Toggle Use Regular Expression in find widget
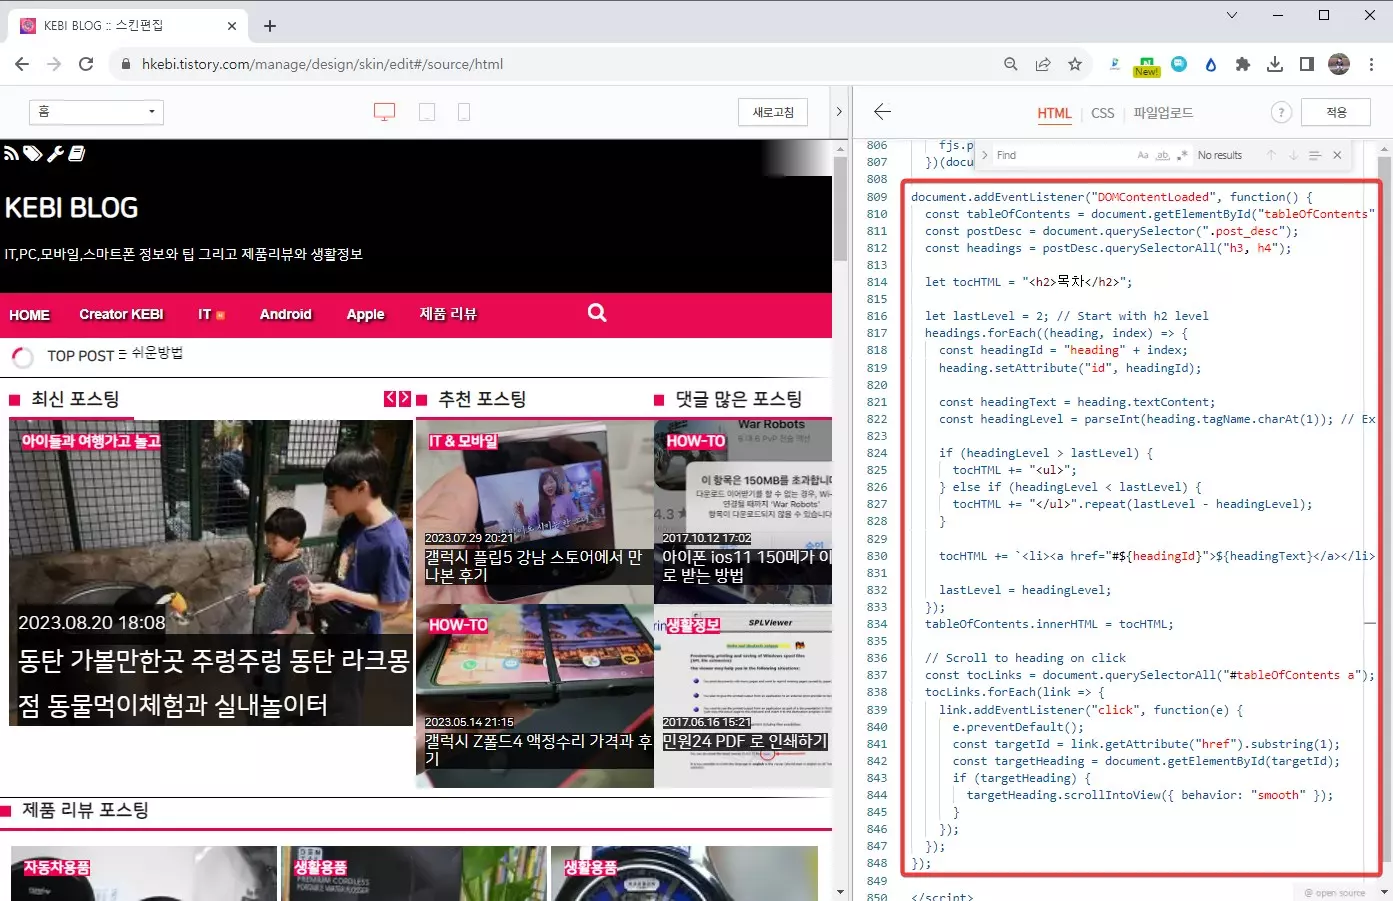The width and height of the screenshot is (1393, 901). [x=1182, y=155]
